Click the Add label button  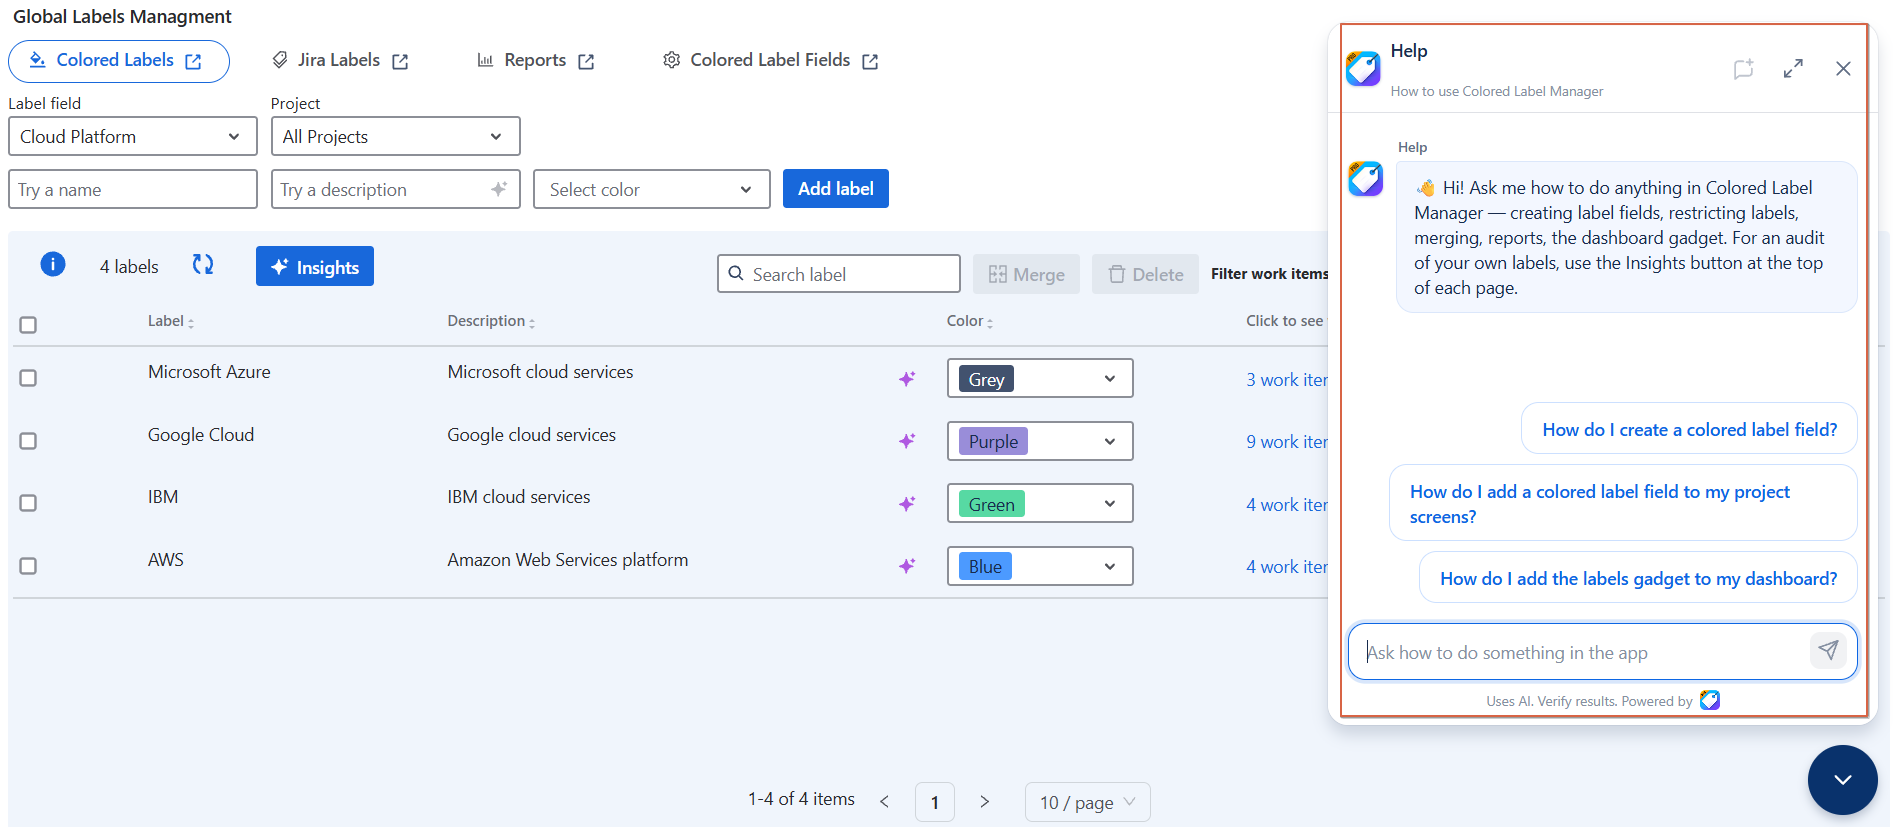click(836, 189)
